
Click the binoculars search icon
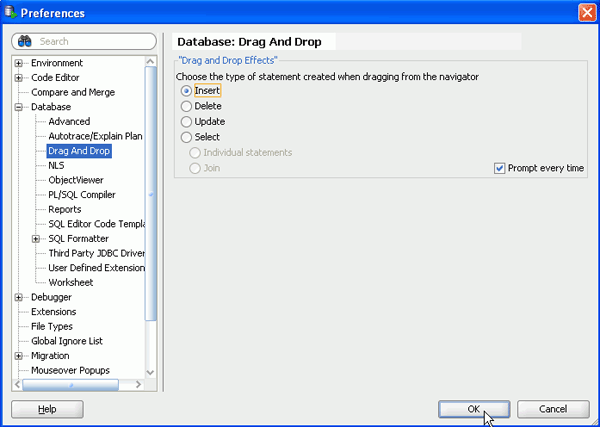tap(25, 41)
